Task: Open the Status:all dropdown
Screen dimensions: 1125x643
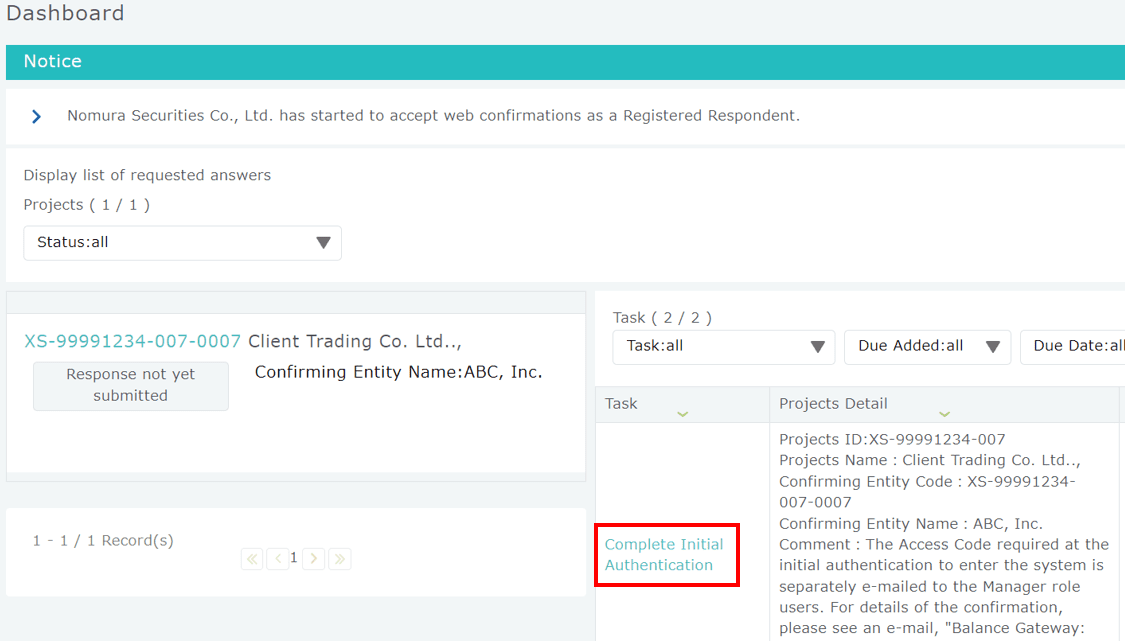Action: 182,243
